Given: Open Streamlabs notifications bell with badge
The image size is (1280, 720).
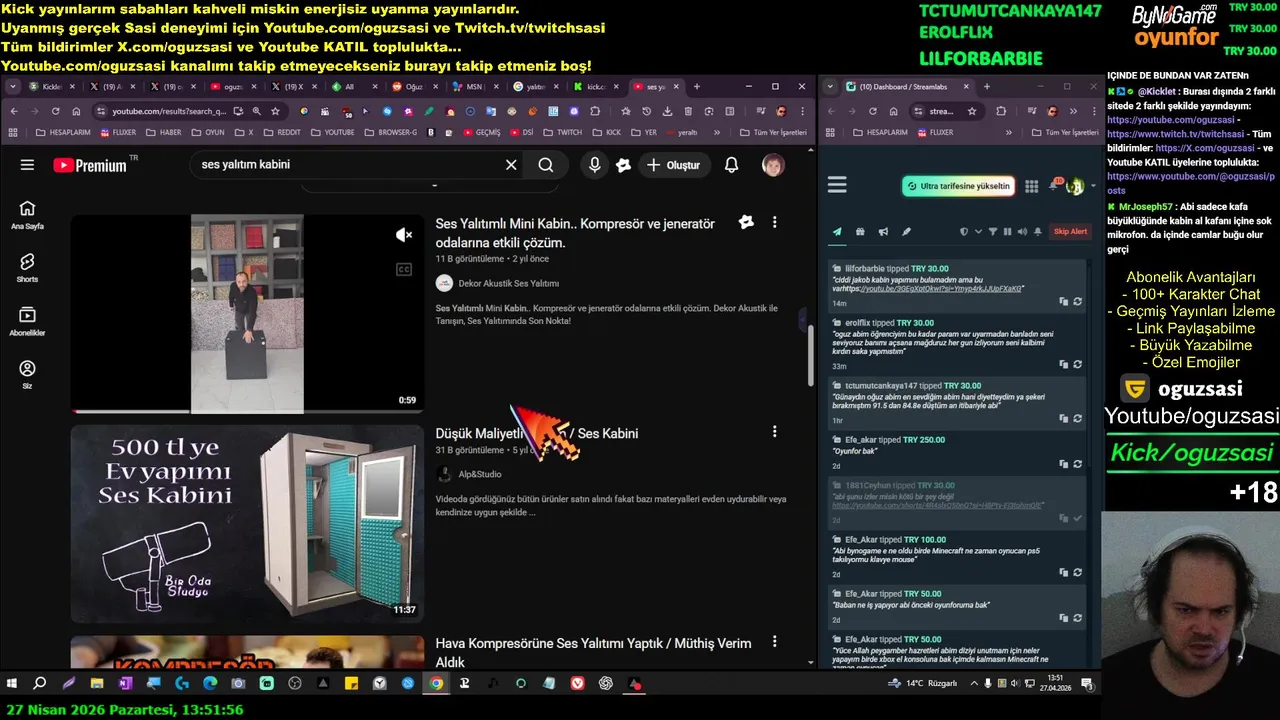Looking at the screenshot, I should tap(1054, 185).
